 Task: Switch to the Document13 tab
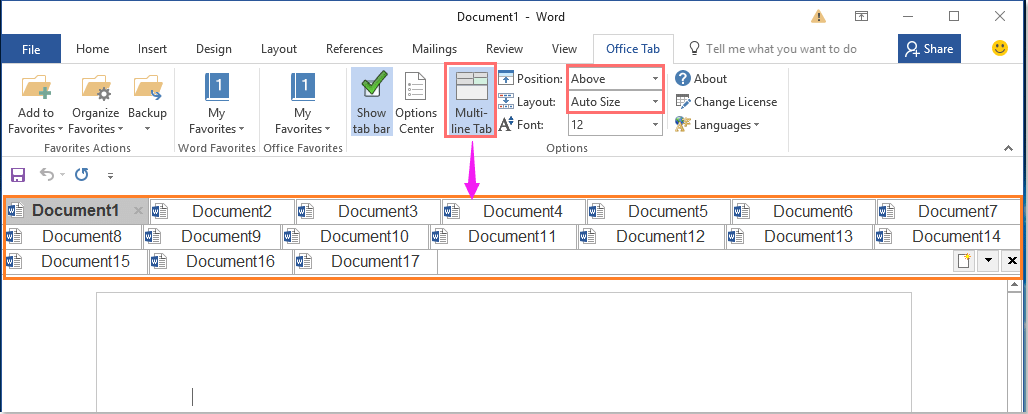pos(799,236)
